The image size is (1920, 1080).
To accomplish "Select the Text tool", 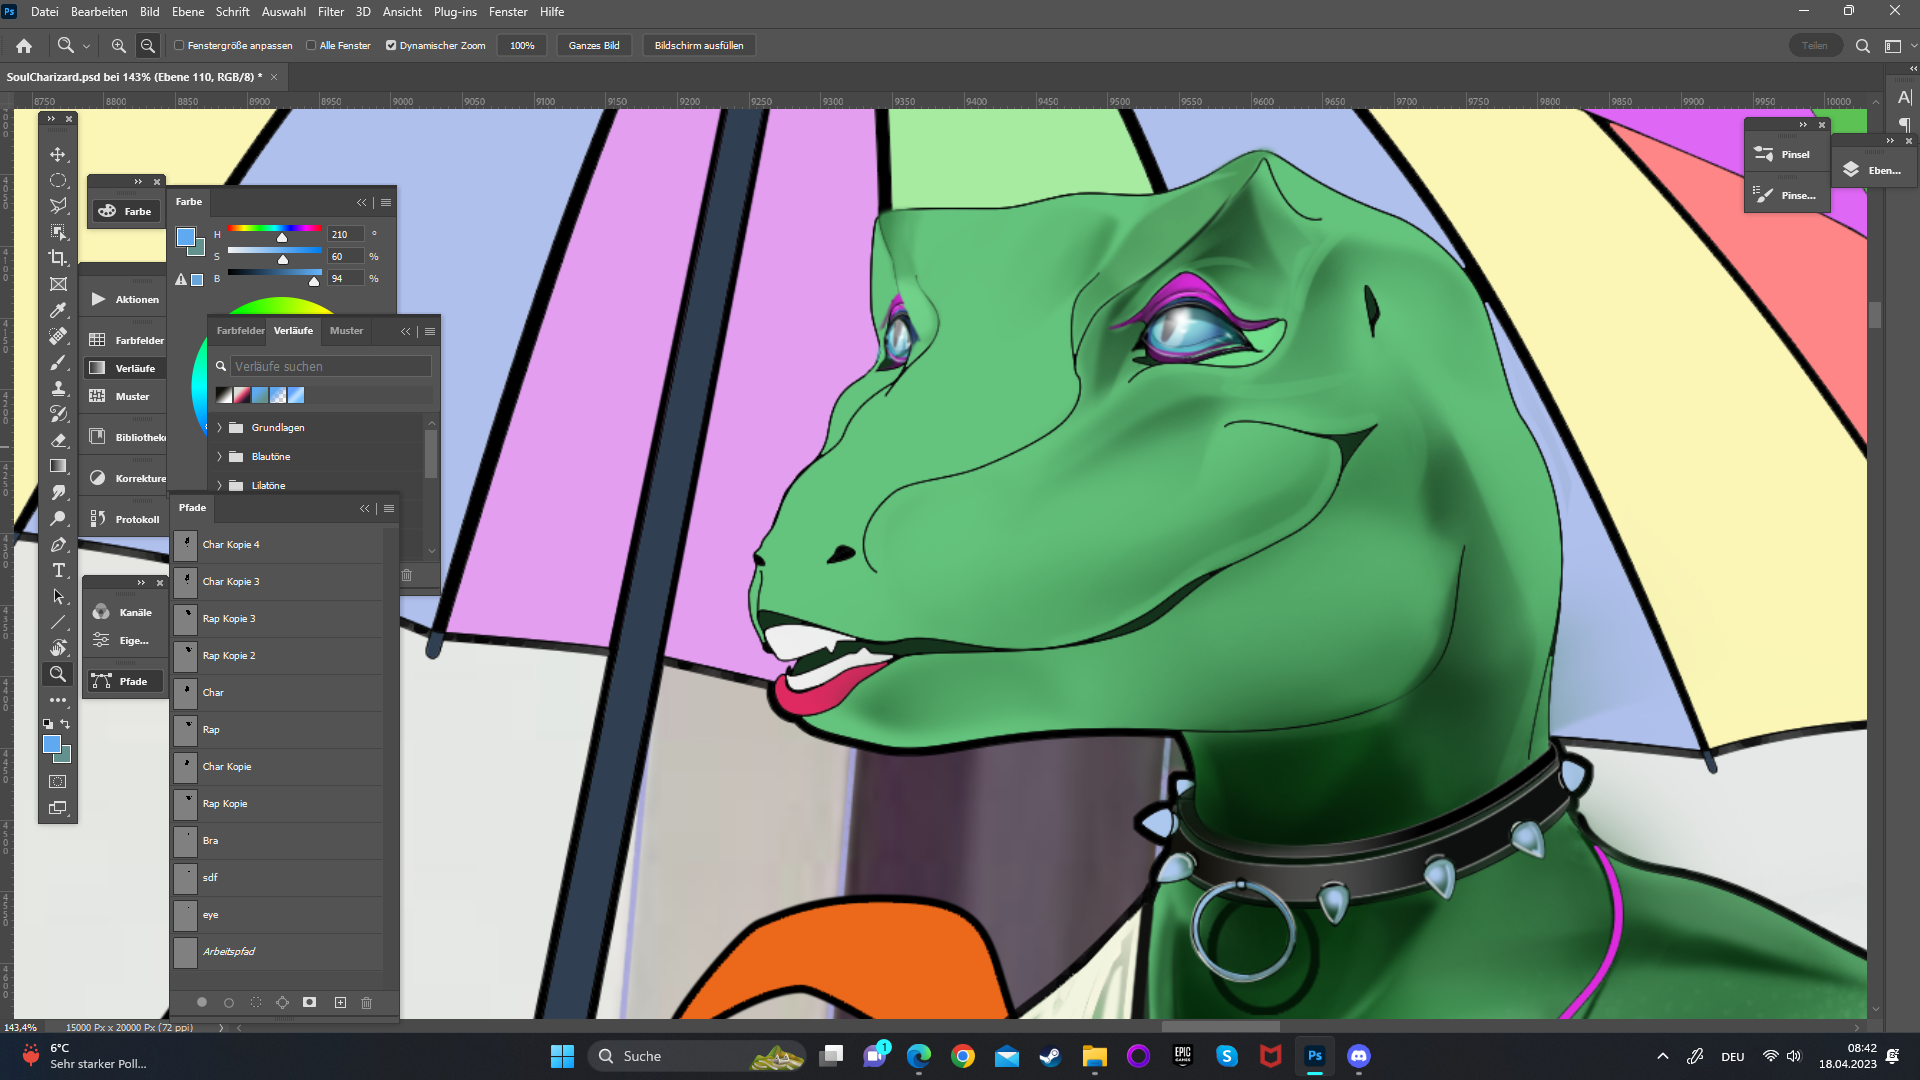I will pos(58,570).
